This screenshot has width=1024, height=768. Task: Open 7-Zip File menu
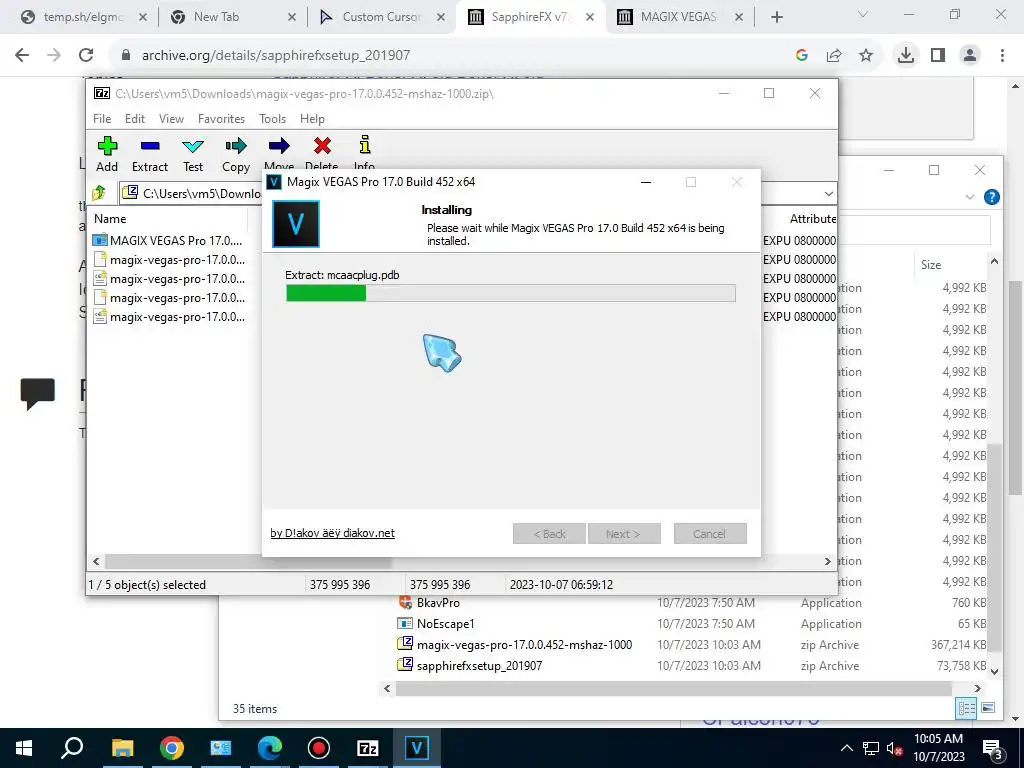(102, 119)
